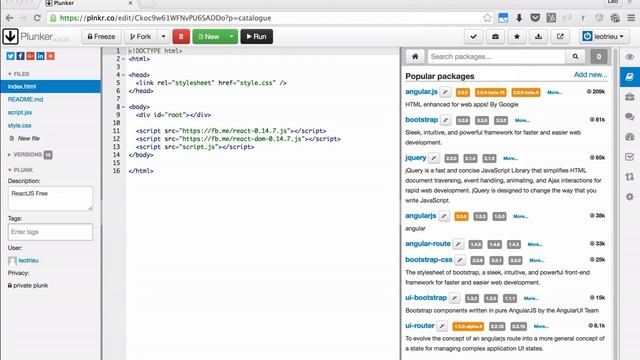Click leotrieu user link in sidebar
Screen dimensions: 640x360
click(x=28, y=260)
